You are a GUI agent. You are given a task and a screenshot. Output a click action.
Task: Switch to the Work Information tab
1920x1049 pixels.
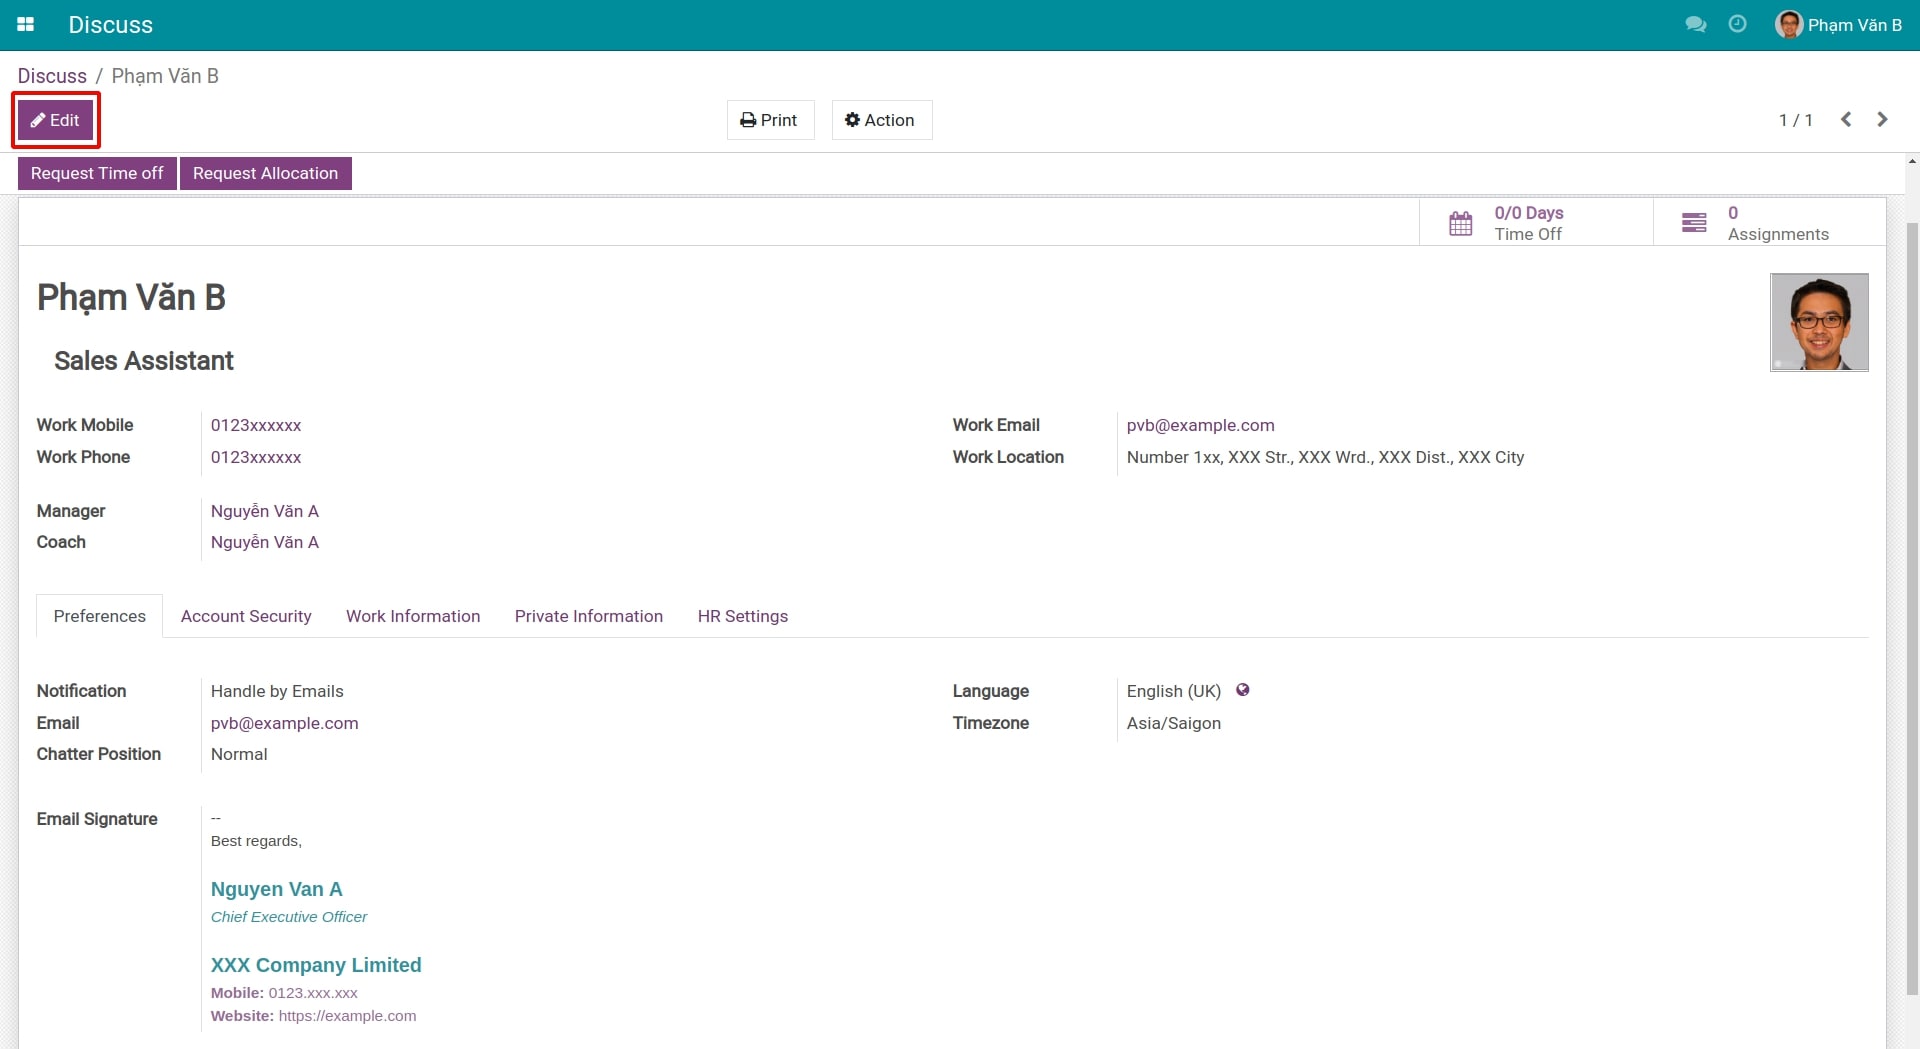[413, 616]
